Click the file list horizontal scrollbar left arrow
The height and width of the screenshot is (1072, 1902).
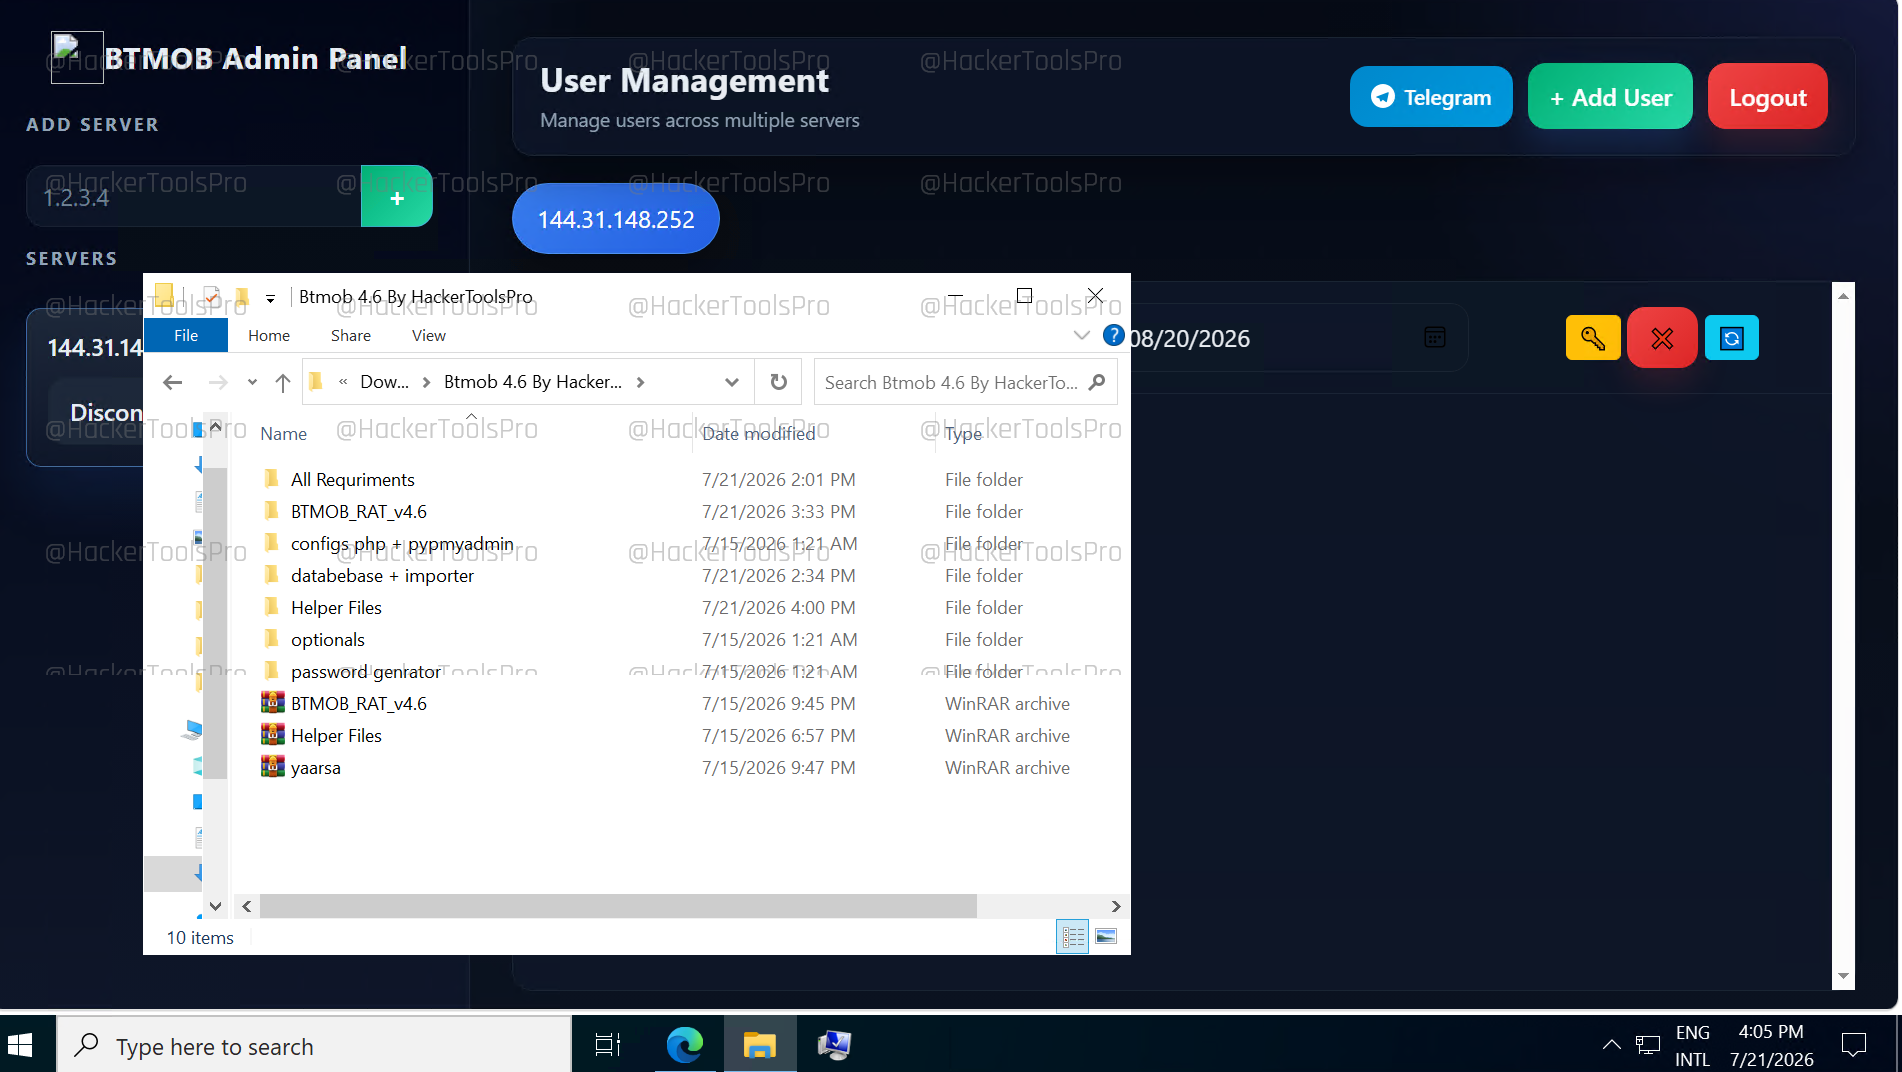coord(247,906)
